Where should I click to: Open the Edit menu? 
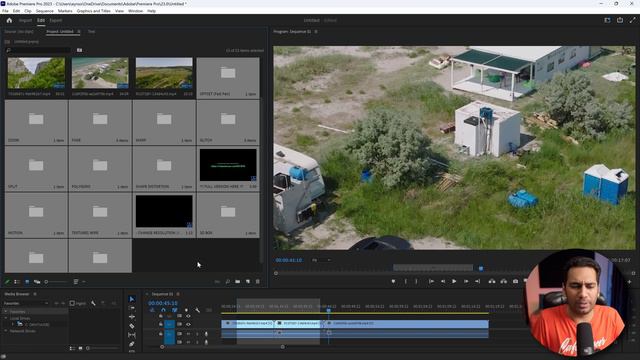click(16, 11)
